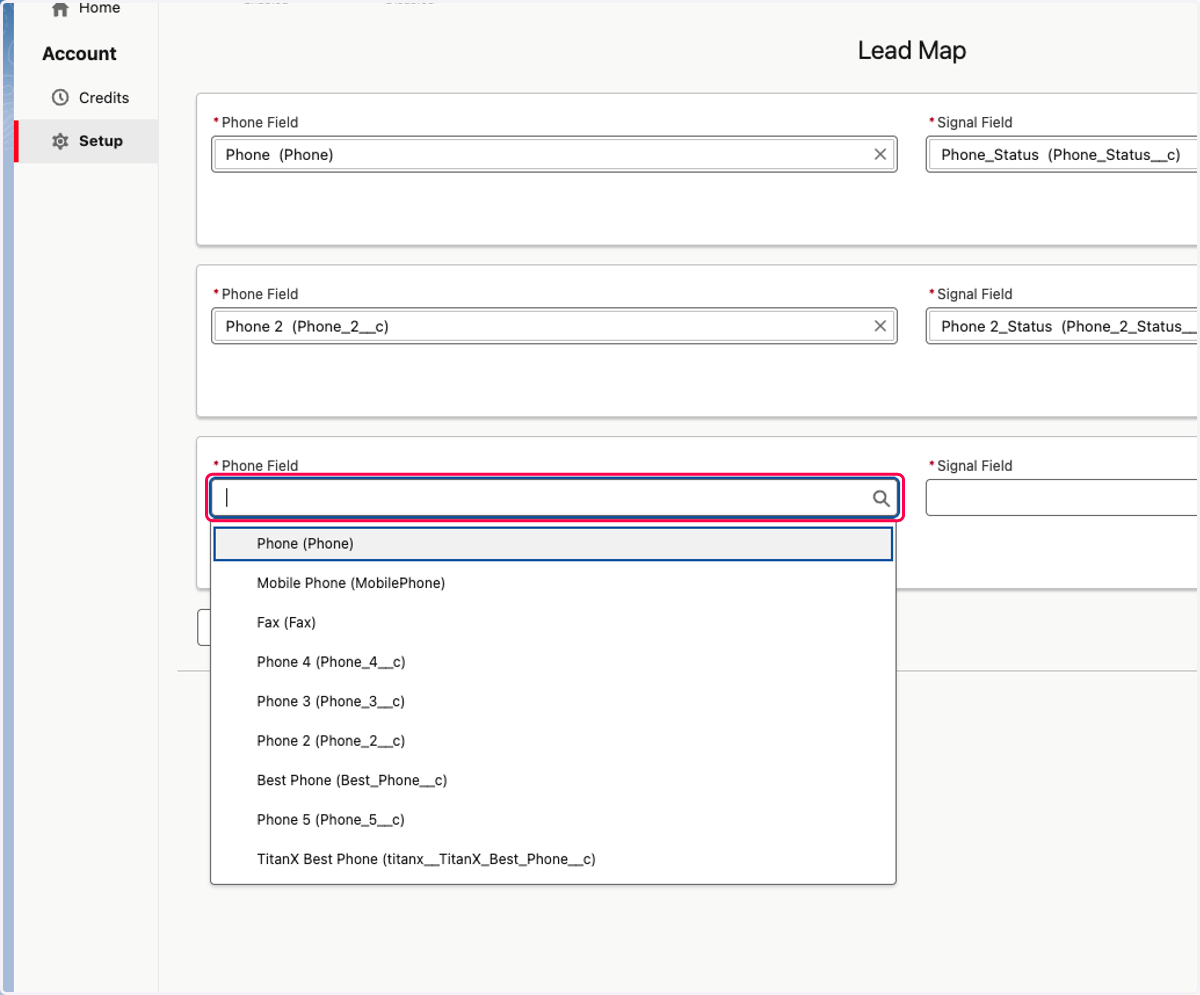Screen dimensions: 1200x995
Task: Click the Phone 2 (Phone_2__c) field combobox
Action: click(x=554, y=326)
